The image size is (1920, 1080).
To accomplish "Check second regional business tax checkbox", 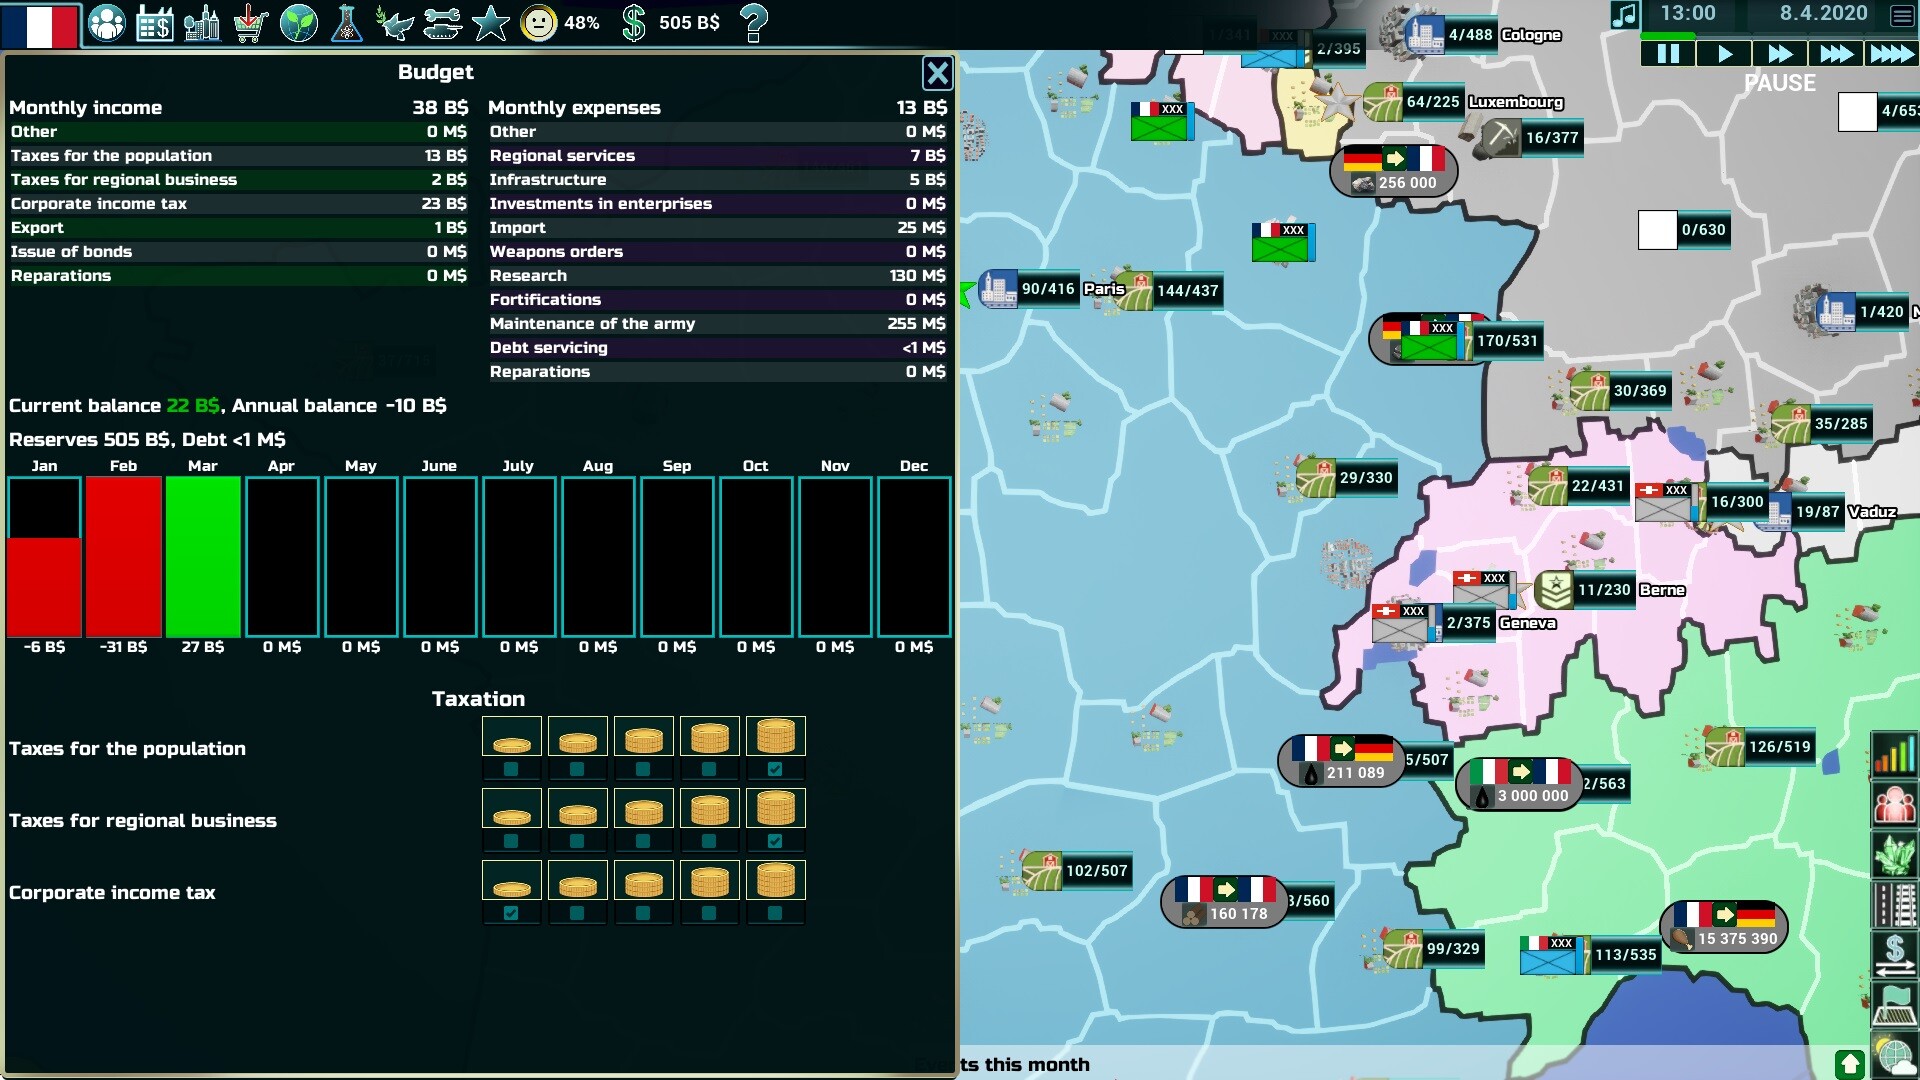I will 577,841.
